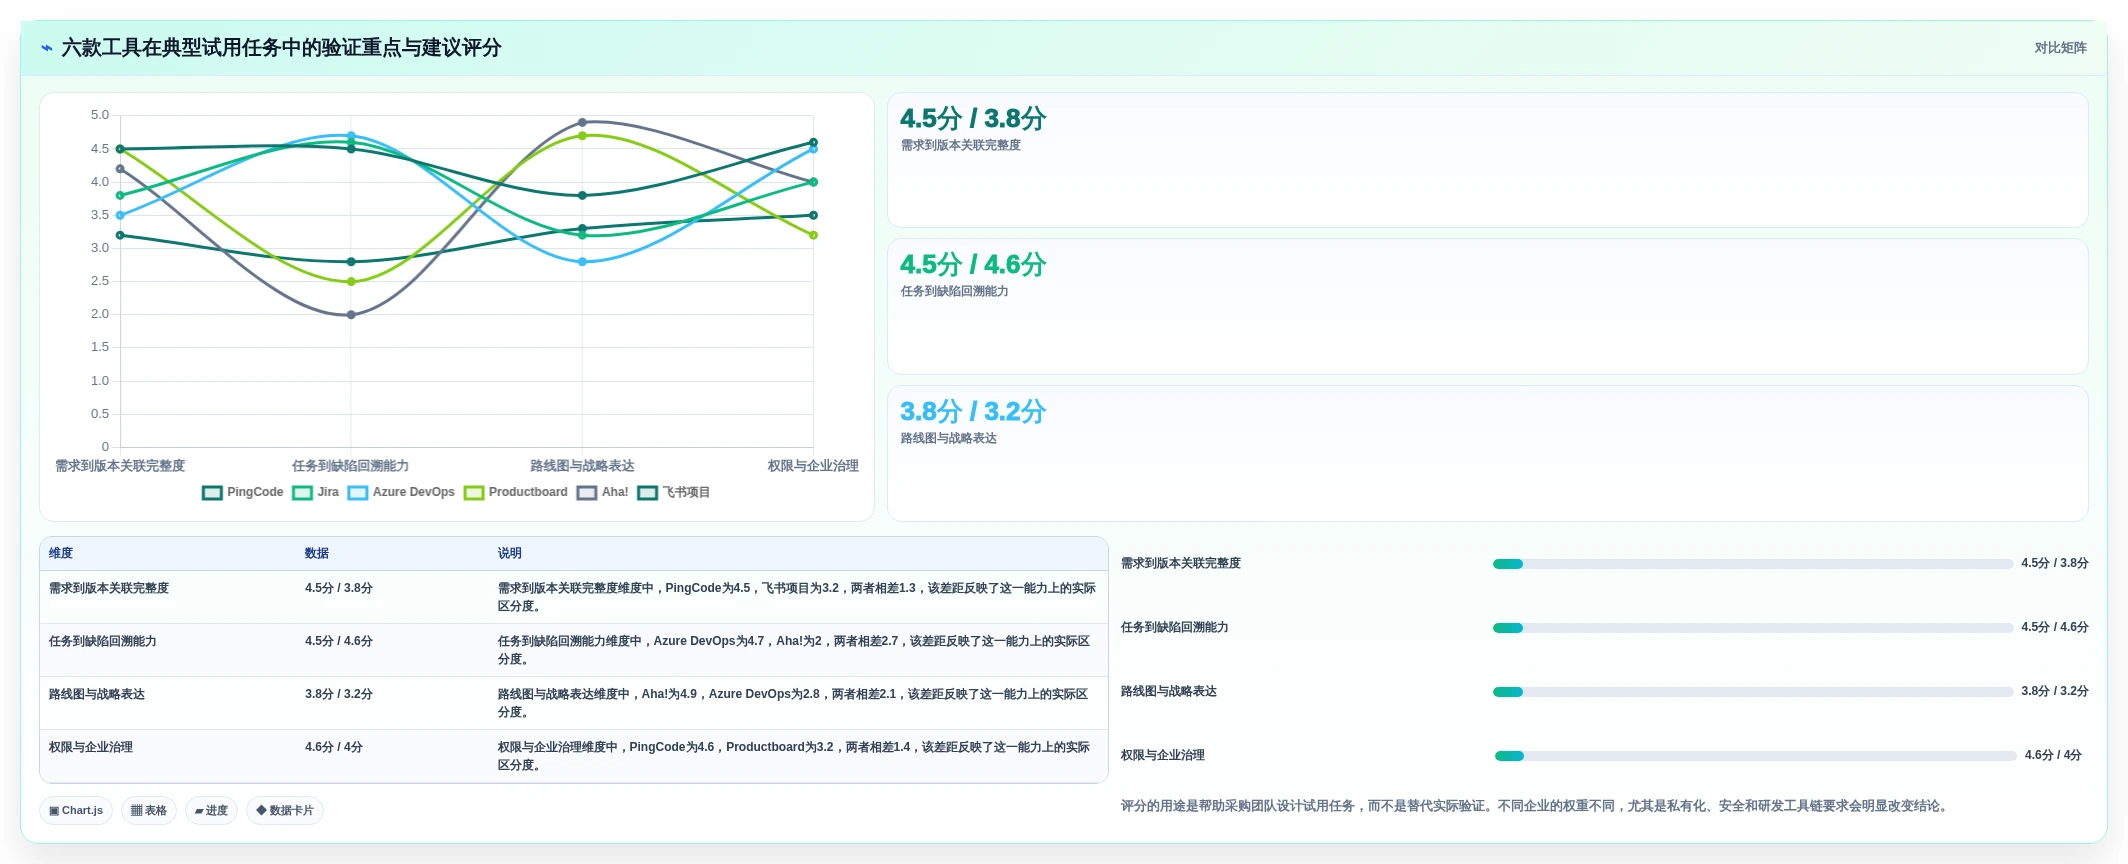Viewport: 2128px width, 864px height.
Task: Click the 对比矩阵 label in header
Action: pyautogui.click(x=2060, y=48)
